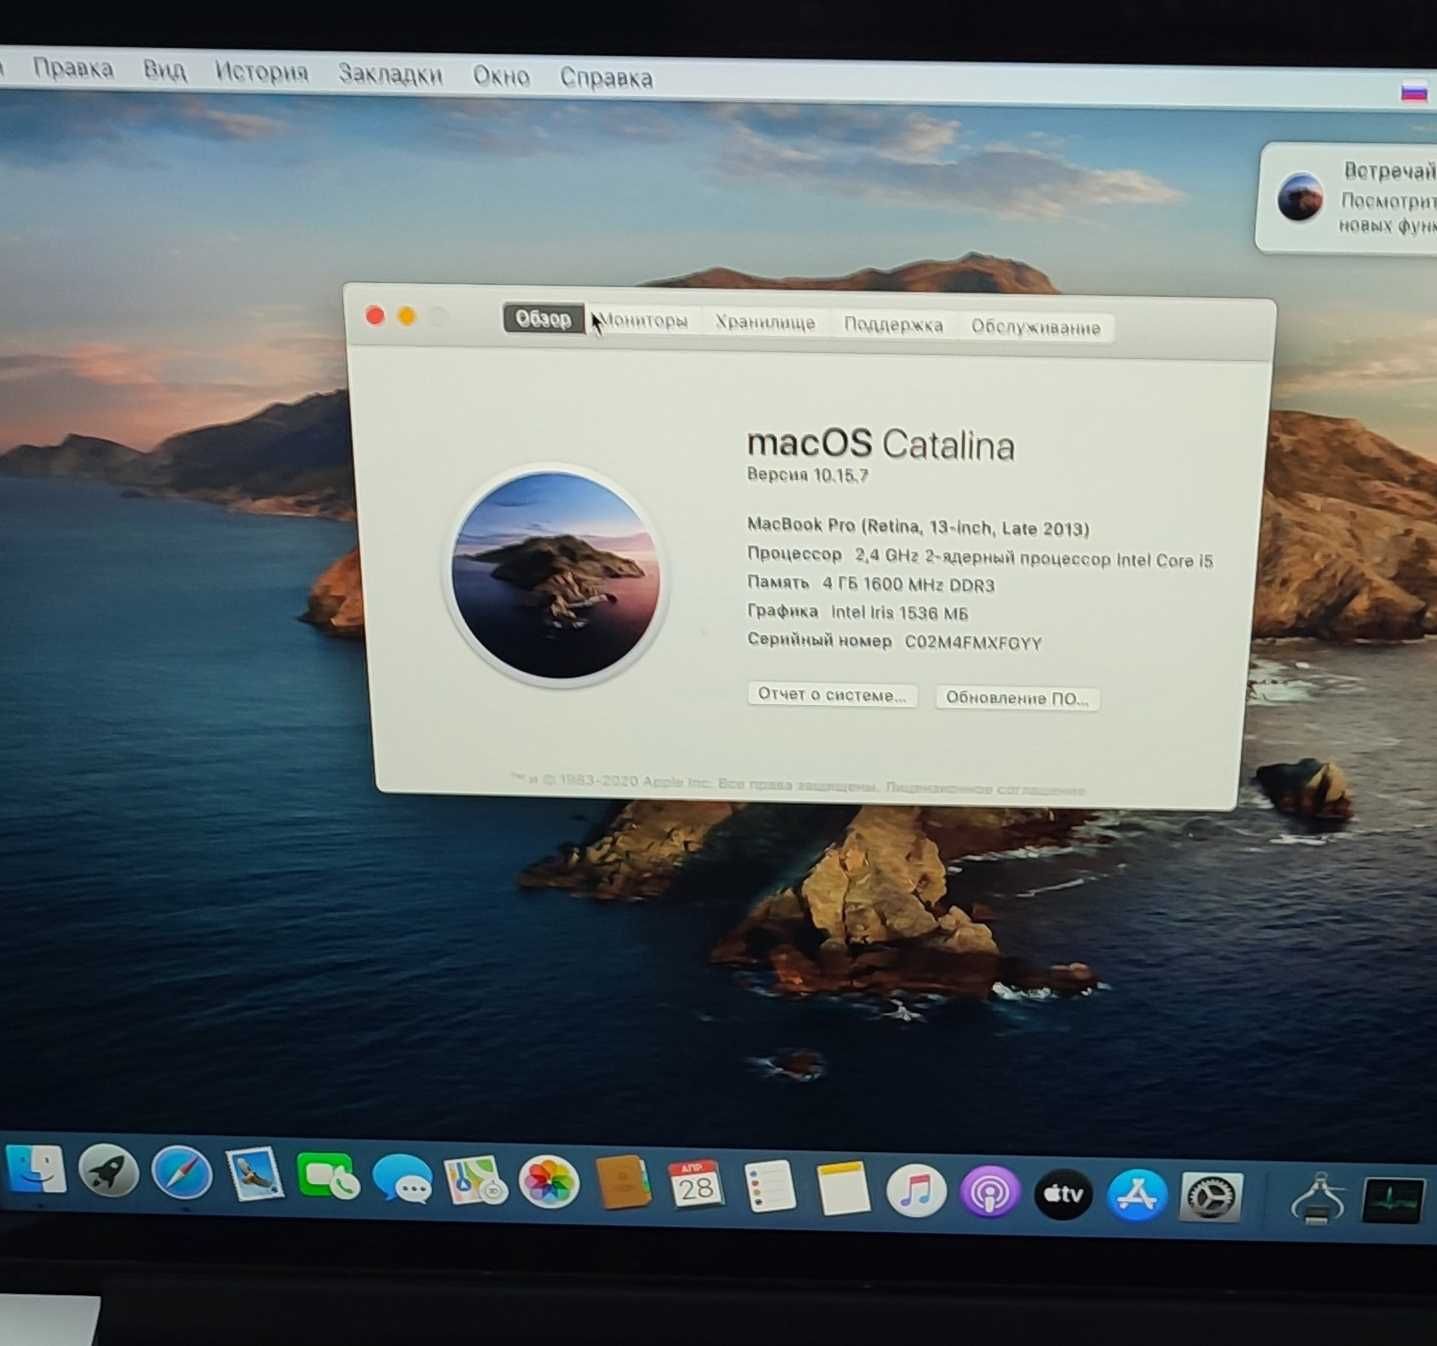Open the Окно menu
Viewport: 1437px width, 1346px height.
(501, 76)
